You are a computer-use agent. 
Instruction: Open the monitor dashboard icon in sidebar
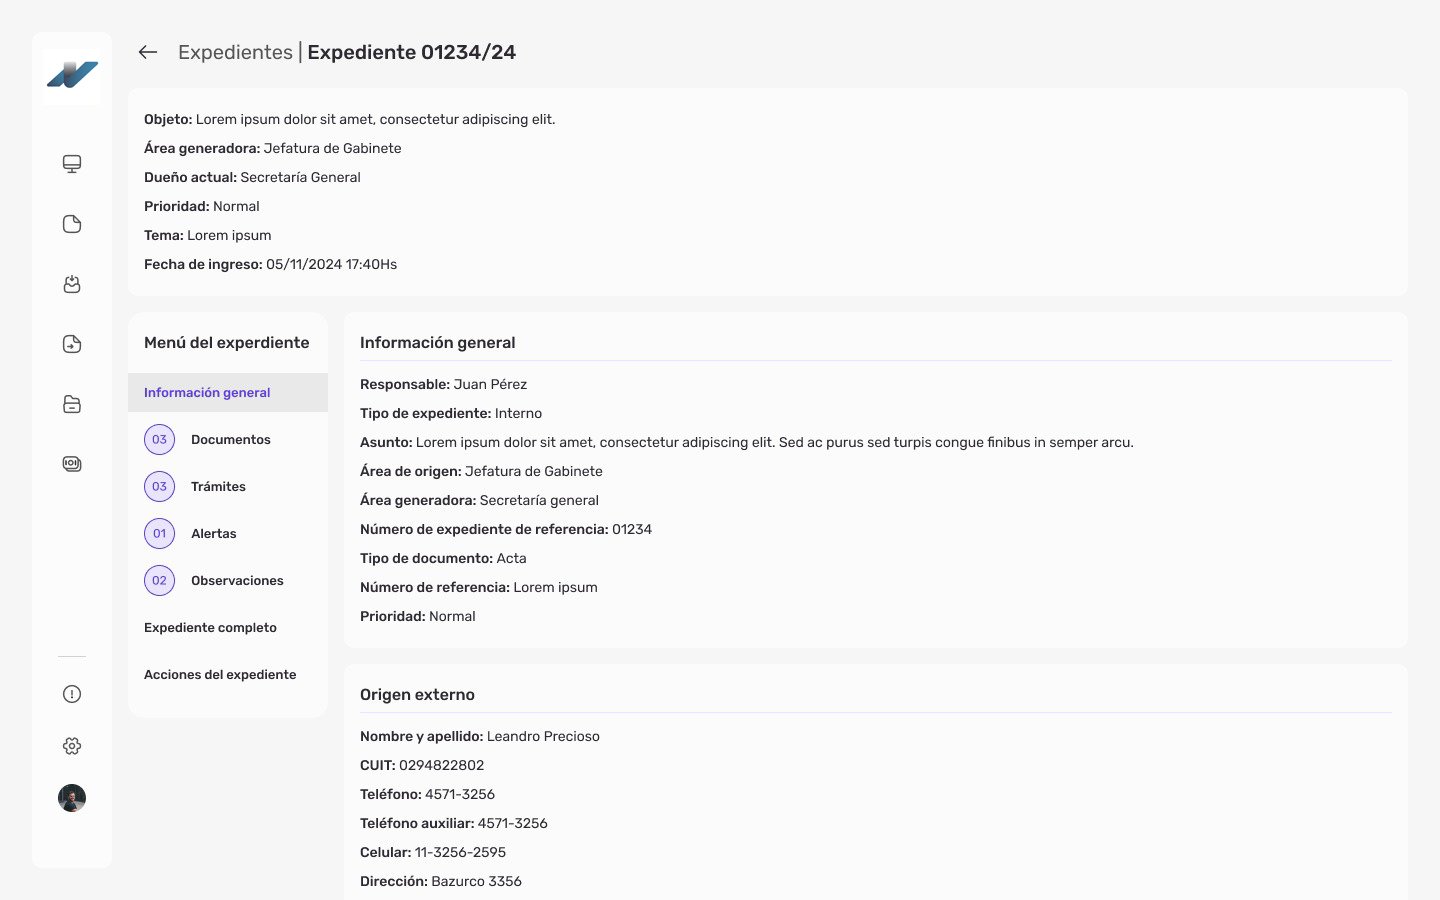coord(72,164)
